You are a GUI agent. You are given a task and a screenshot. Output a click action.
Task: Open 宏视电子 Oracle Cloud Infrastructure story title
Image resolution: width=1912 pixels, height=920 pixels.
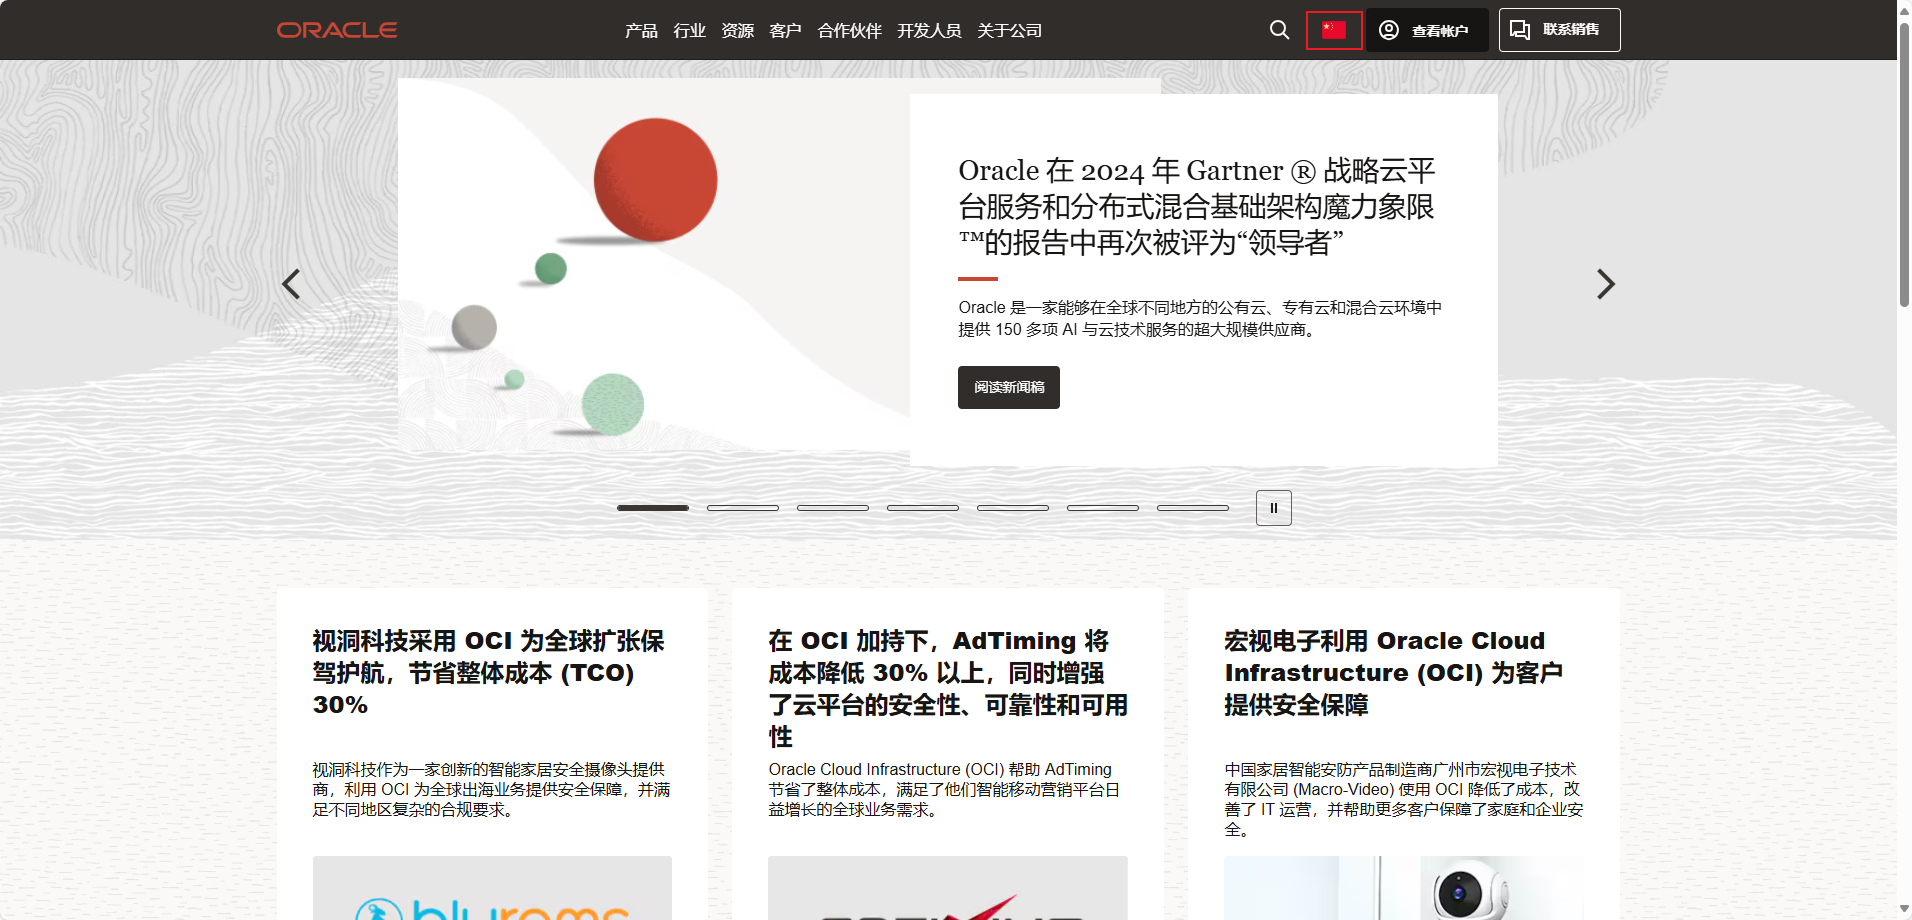tap(1394, 672)
